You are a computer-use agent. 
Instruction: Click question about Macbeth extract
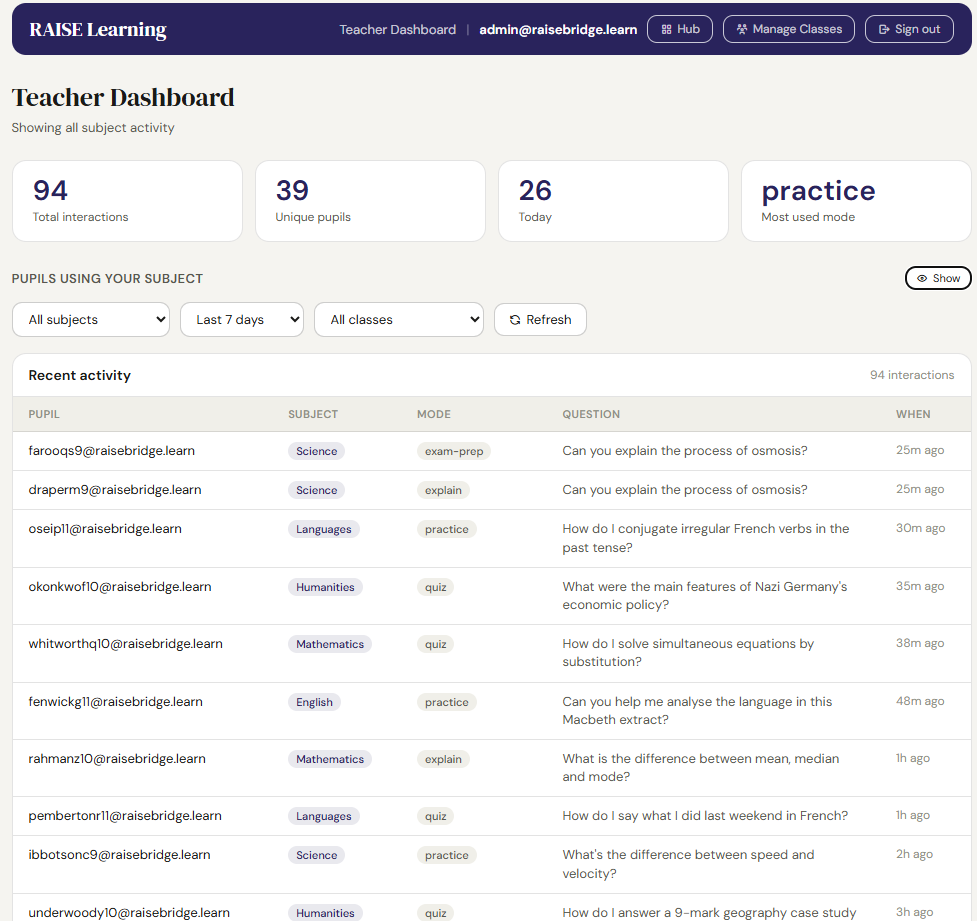point(697,710)
